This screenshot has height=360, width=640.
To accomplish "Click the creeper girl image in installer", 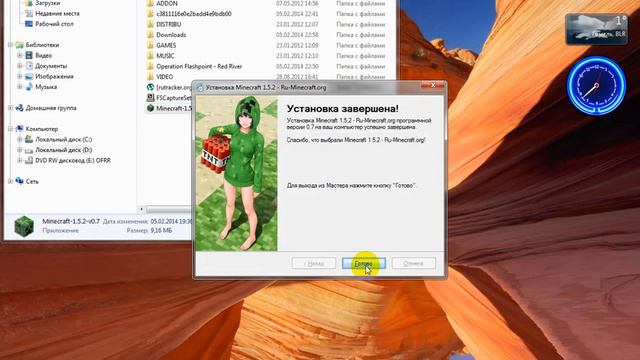I will coord(237,173).
